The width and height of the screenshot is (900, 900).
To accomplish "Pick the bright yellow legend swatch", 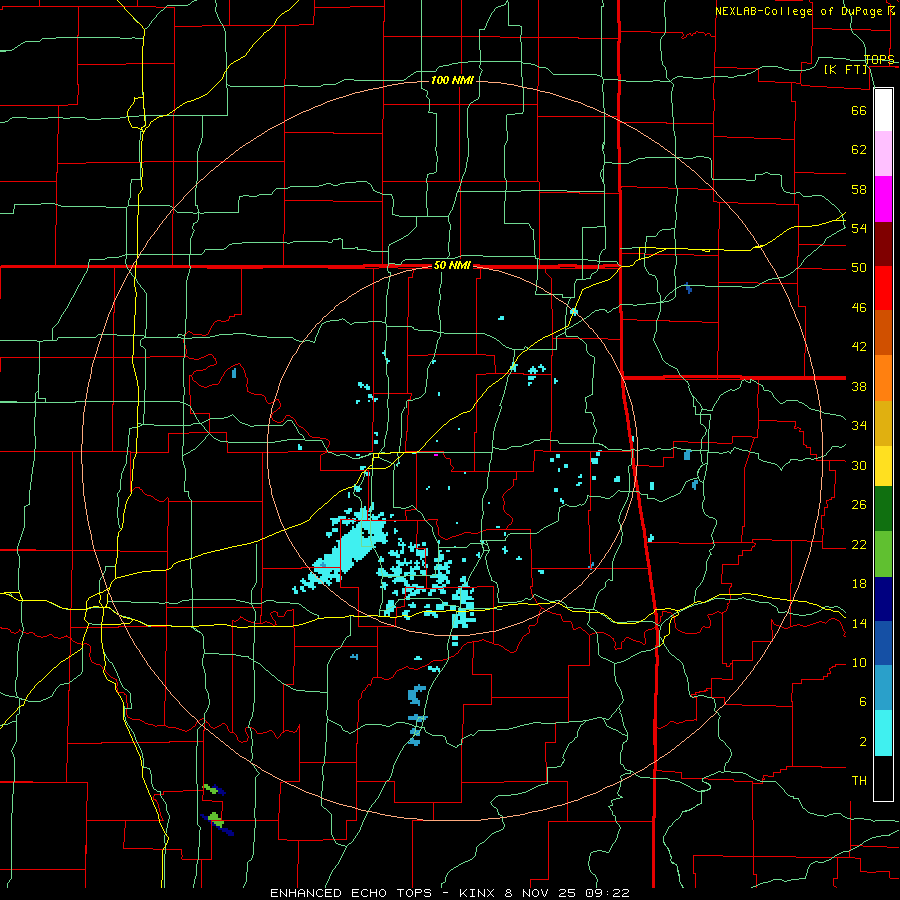I will coord(883,466).
